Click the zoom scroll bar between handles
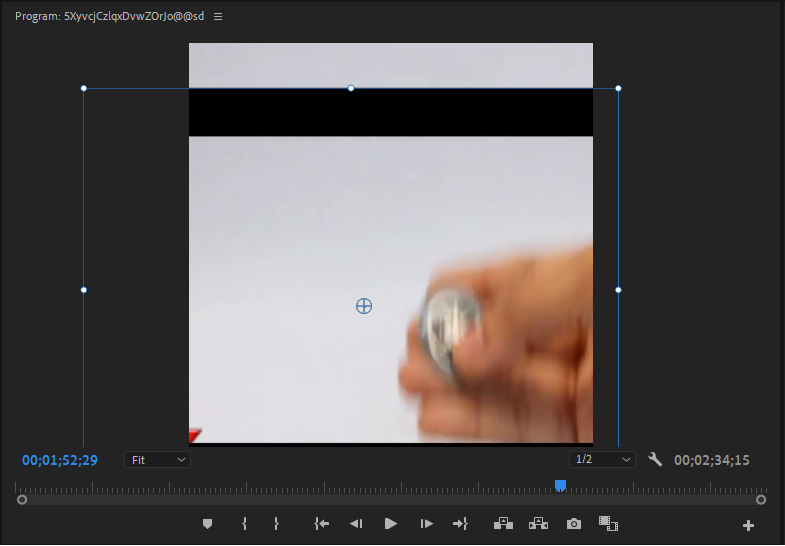Image resolution: width=785 pixels, height=546 pixels. [x=391, y=499]
